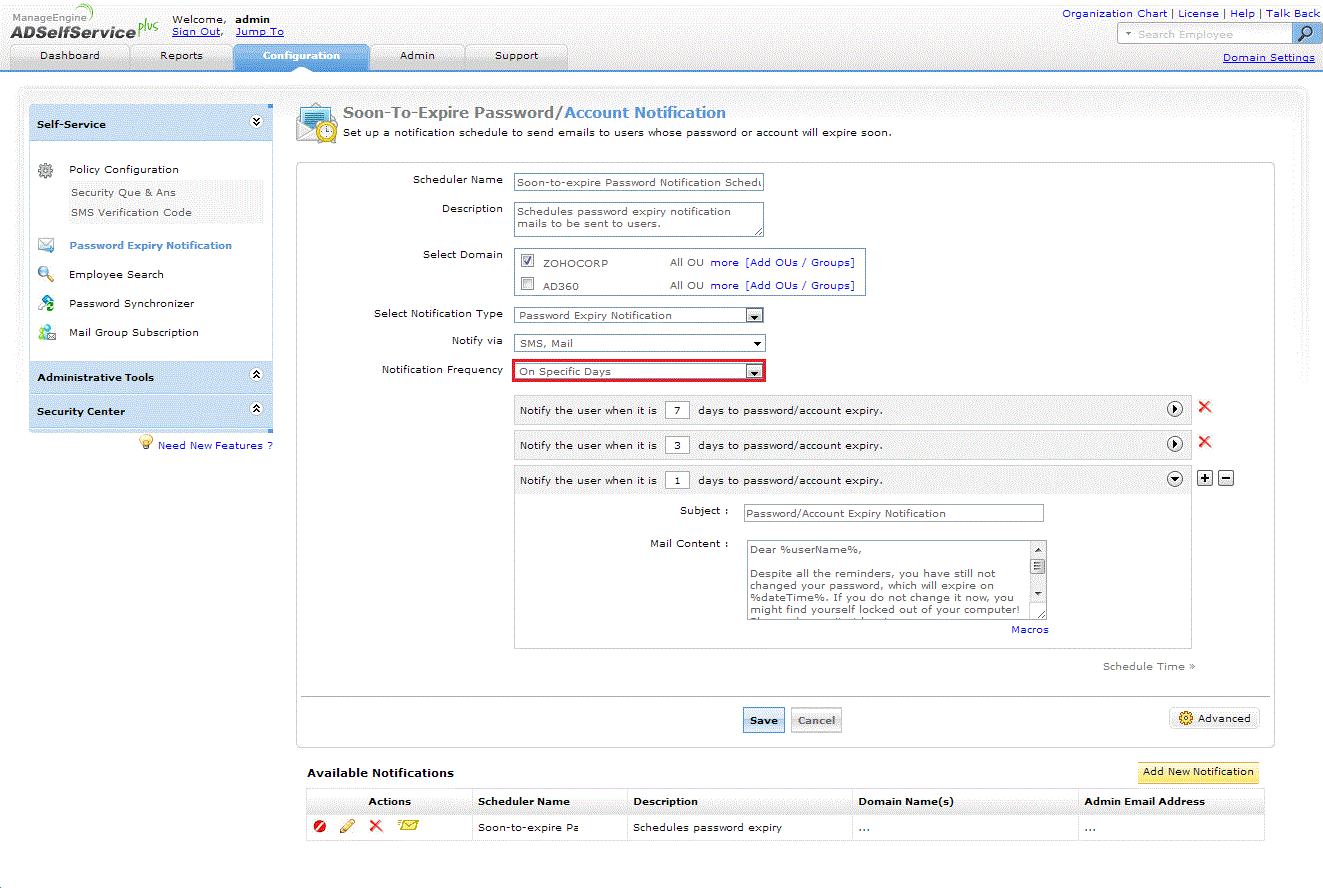1323x888 pixels.
Task: Check the AD360 domain checkbox
Action: [x=527, y=284]
